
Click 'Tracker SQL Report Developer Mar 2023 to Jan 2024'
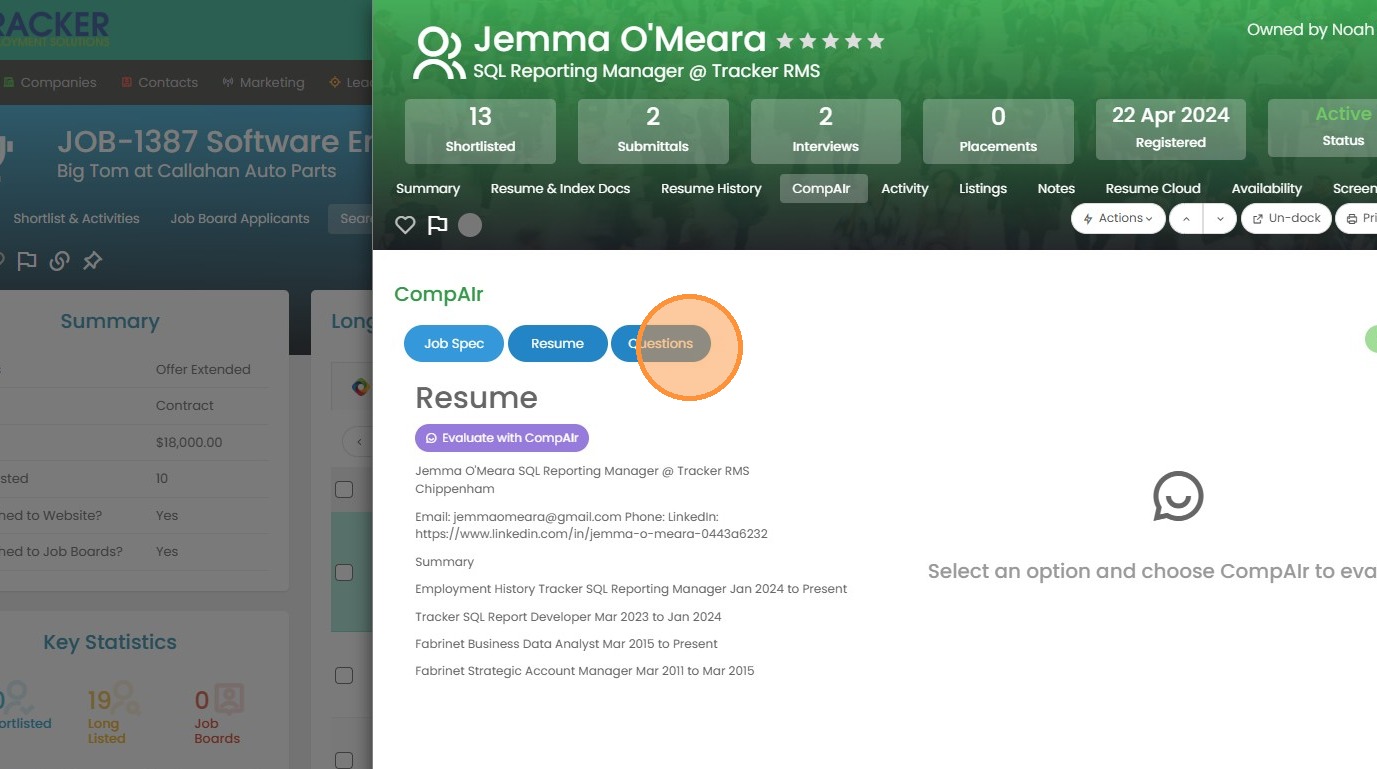point(568,617)
